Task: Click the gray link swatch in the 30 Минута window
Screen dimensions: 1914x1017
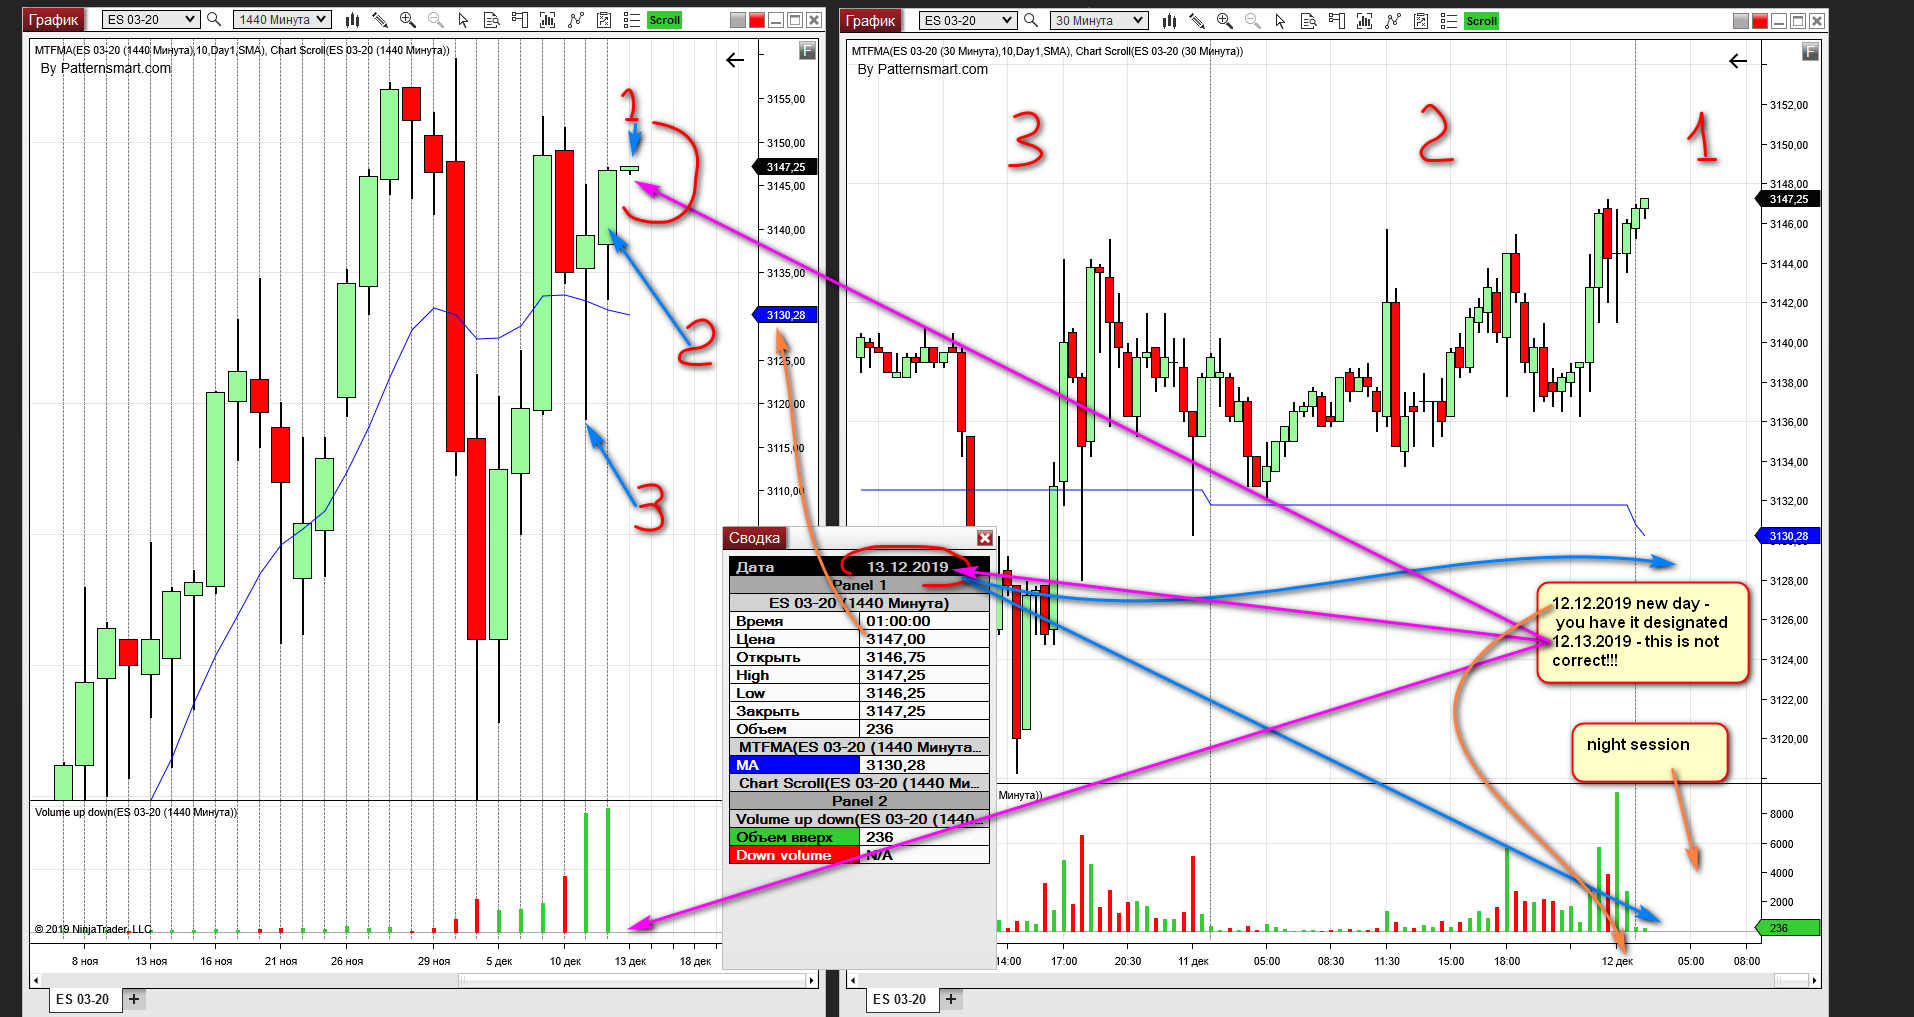Action: coord(1740,21)
